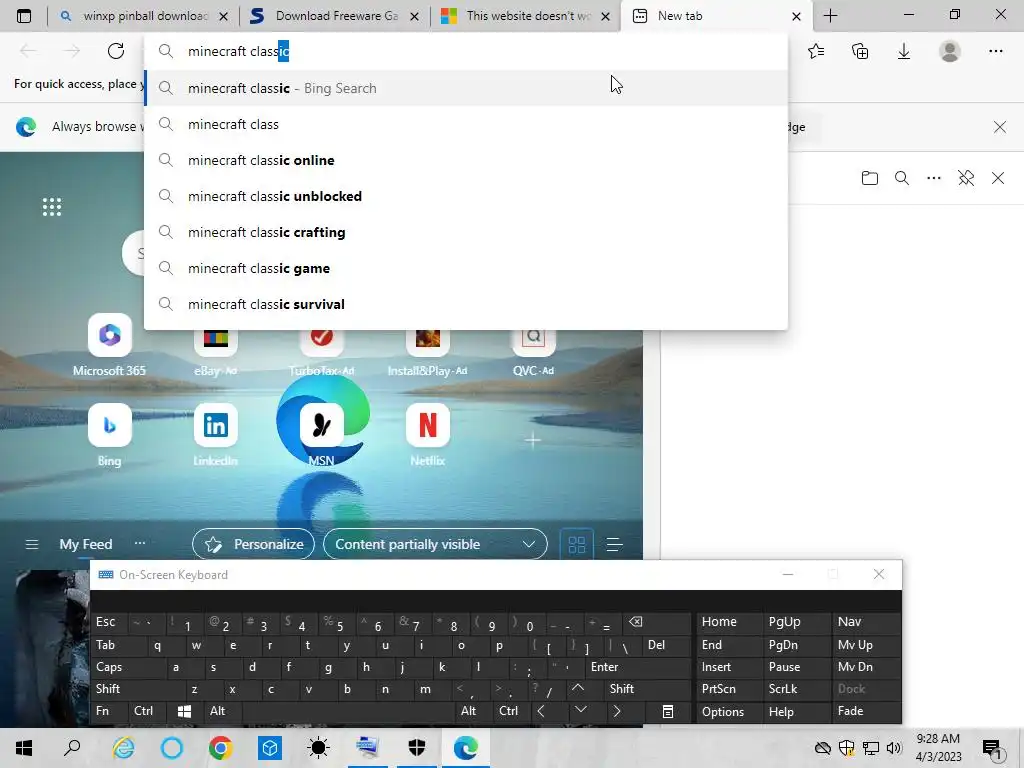Open the Collections icon in toolbar
This screenshot has width=1024, height=768.
click(x=860, y=51)
